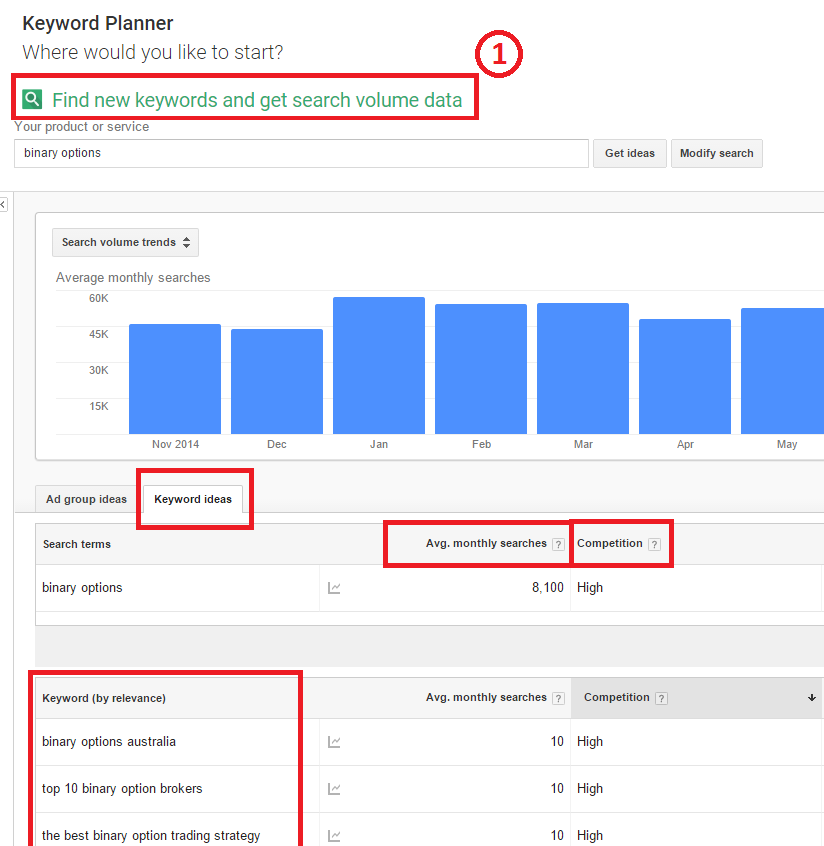
Task: Select keyword top 10 binary option brokers
Action: point(122,789)
